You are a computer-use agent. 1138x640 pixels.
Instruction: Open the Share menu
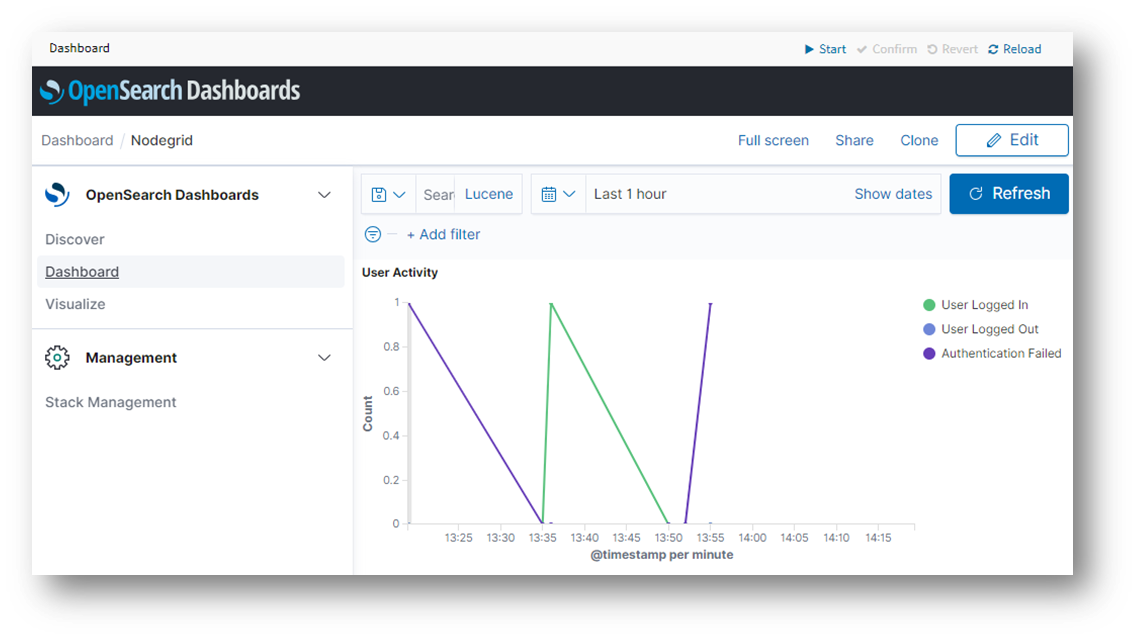pos(854,140)
